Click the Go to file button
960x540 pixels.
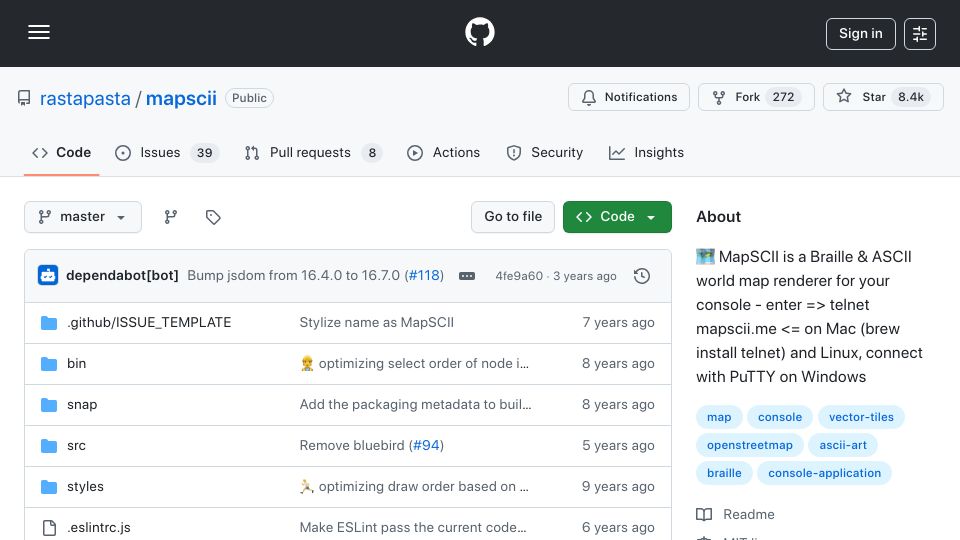(512, 217)
